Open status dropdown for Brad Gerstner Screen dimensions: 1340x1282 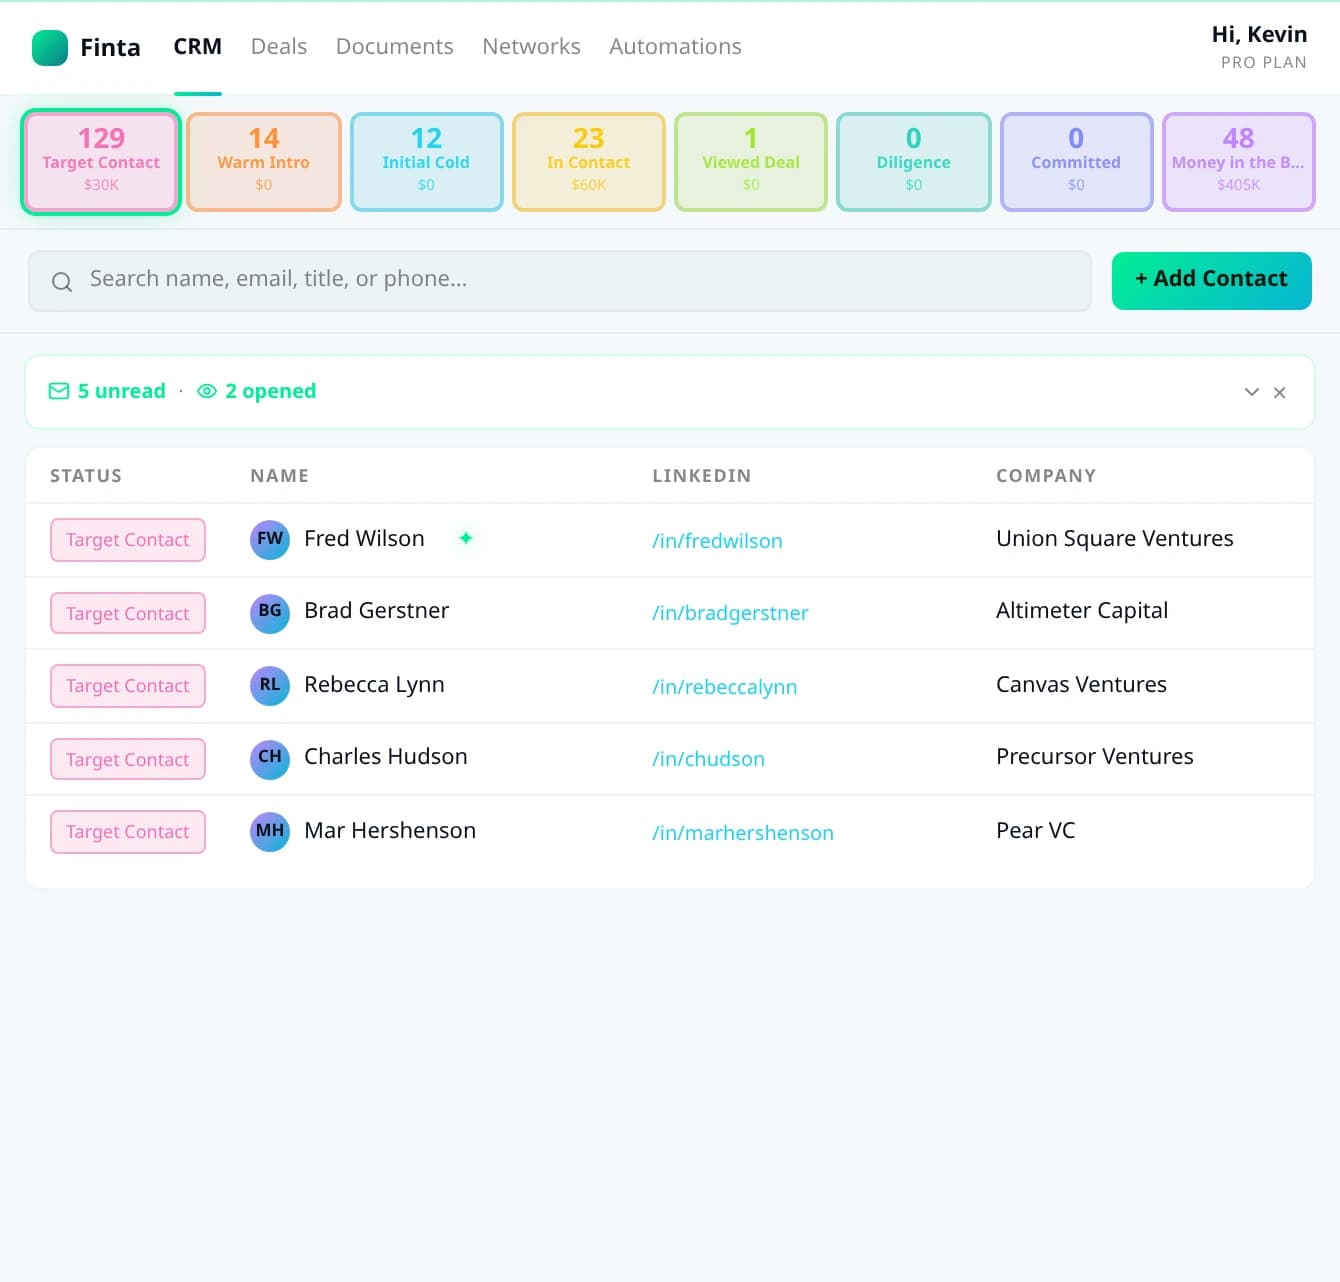coord(128,613)
